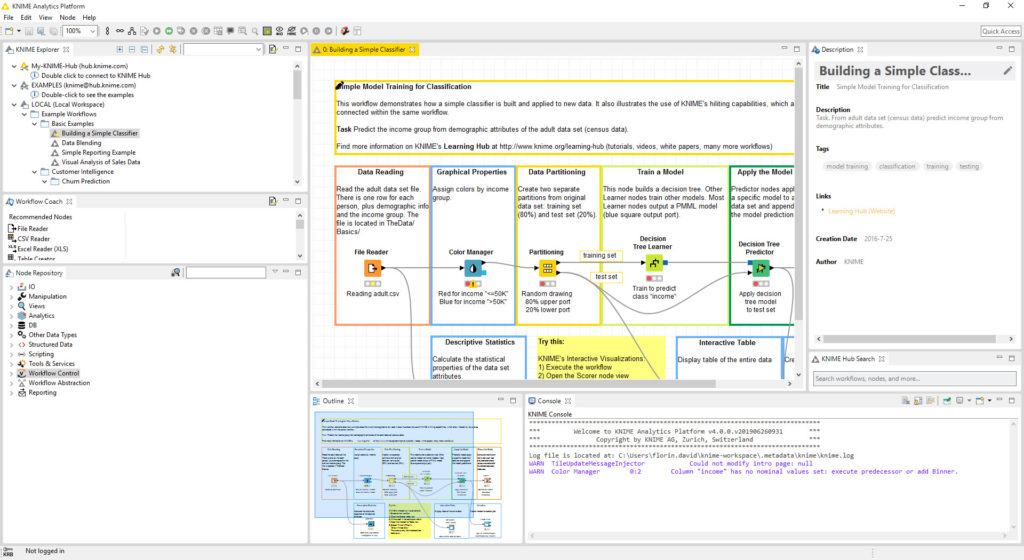
Task: Switch to the Console tab
Action: tap(549, 401)
